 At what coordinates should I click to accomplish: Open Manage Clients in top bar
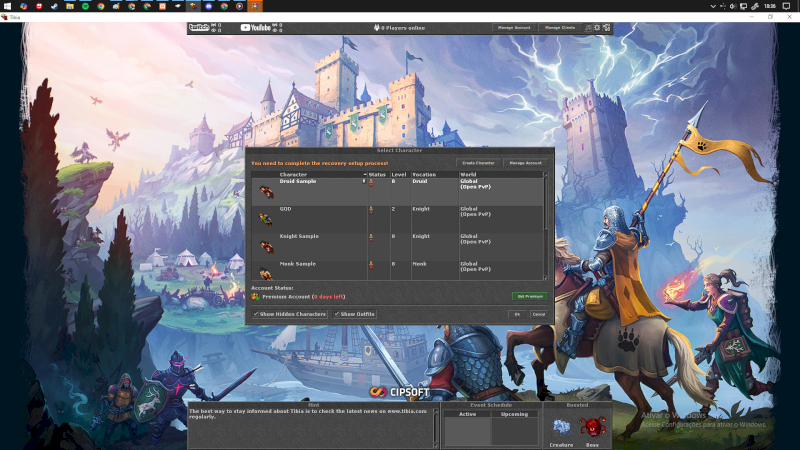tap(560, 28)
